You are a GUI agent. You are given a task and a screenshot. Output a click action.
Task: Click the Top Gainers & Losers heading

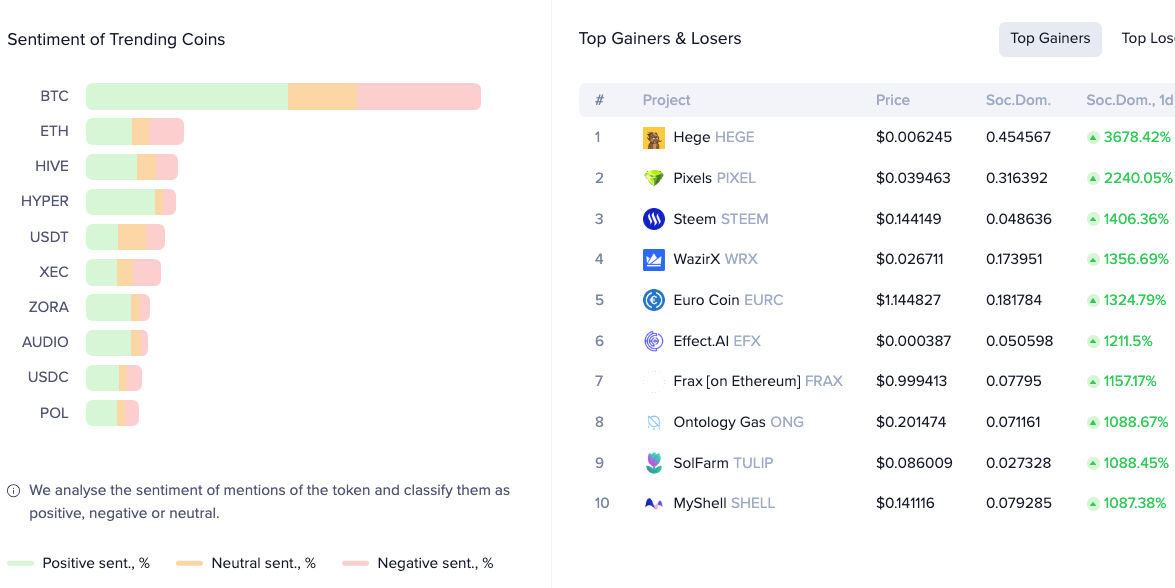660,39
